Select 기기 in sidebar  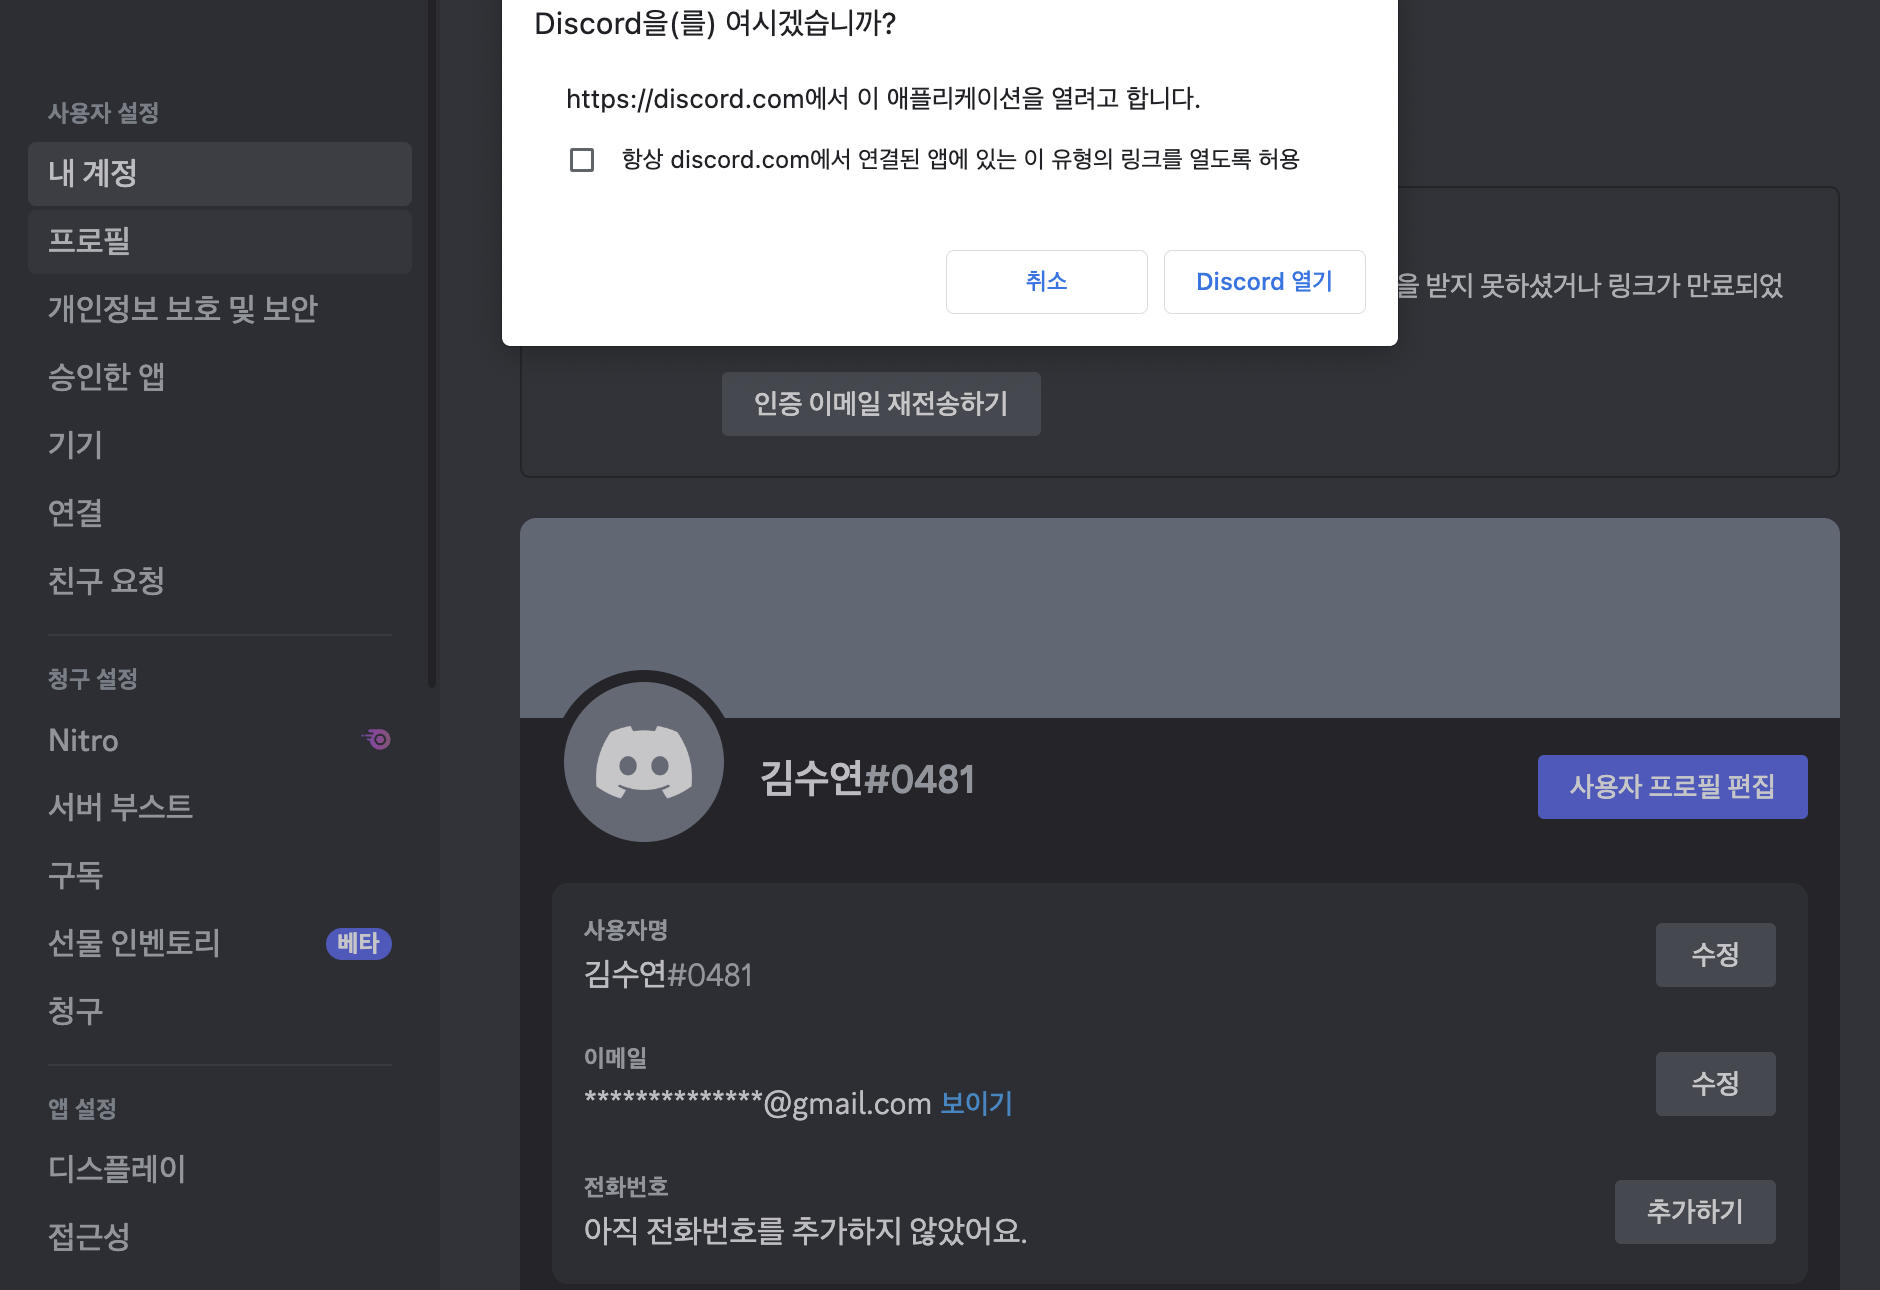click(220, 445)
